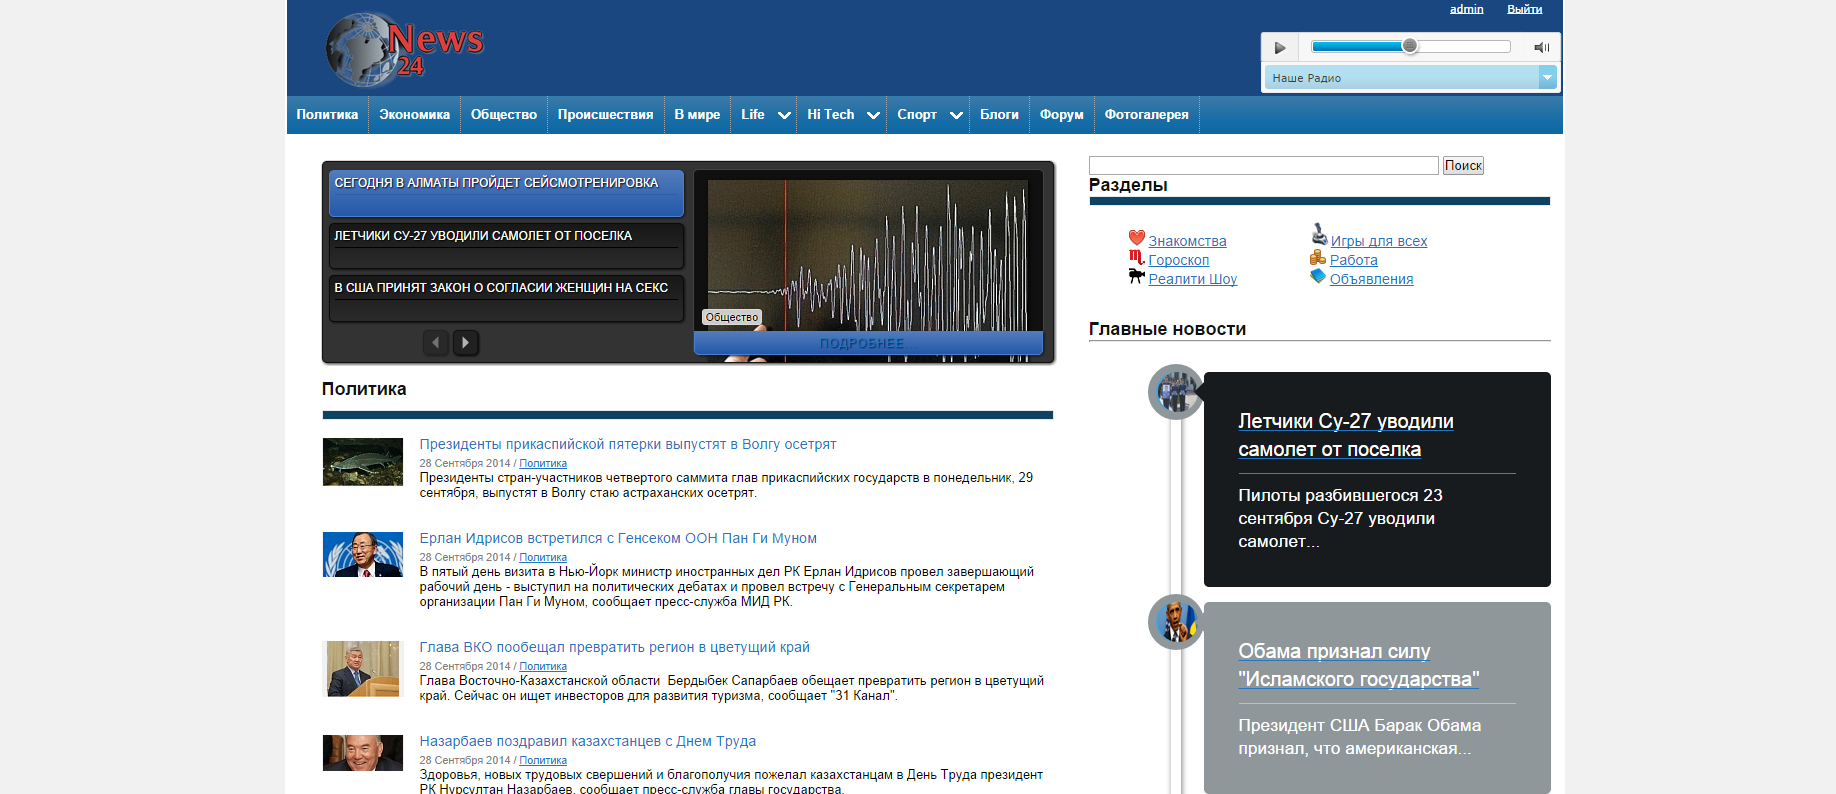1836x794 pixels.
Task: Focus the search input field
Action: point(1263,165)
